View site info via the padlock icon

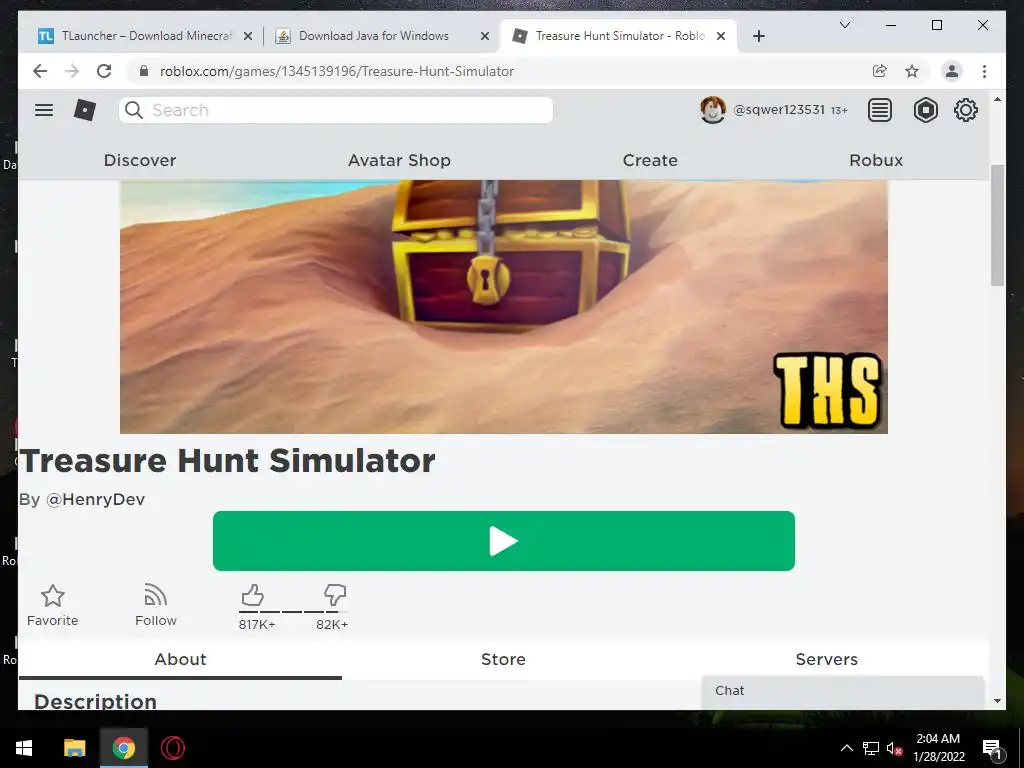click(144, 71)
